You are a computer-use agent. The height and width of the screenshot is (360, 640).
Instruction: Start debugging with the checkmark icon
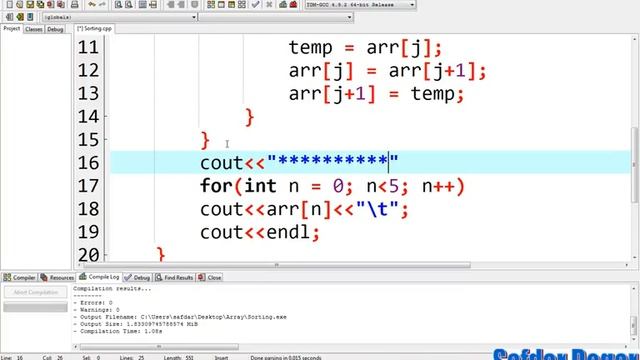[256, 4]
